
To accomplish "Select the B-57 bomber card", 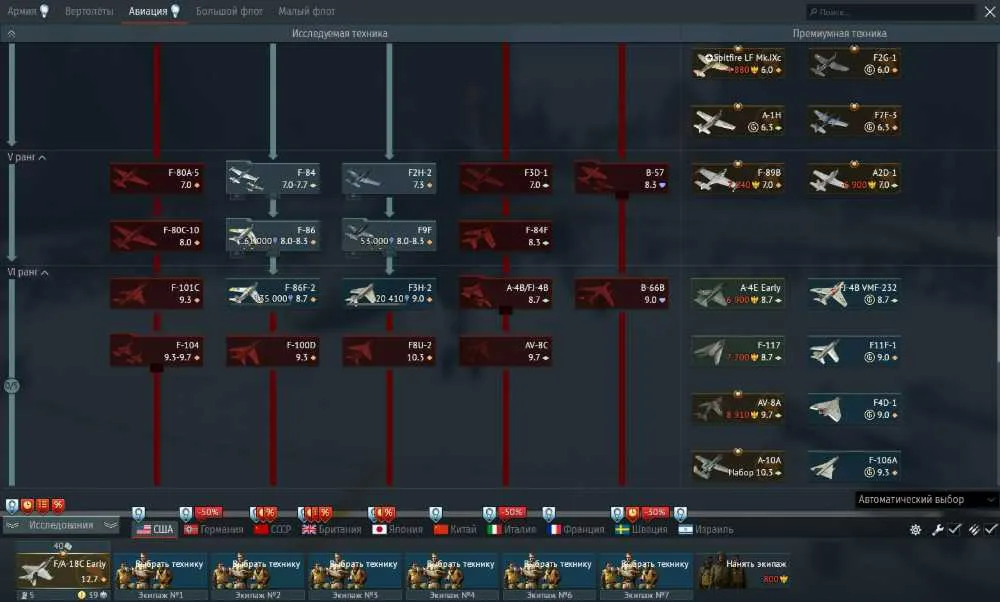I will coord(622,179).
